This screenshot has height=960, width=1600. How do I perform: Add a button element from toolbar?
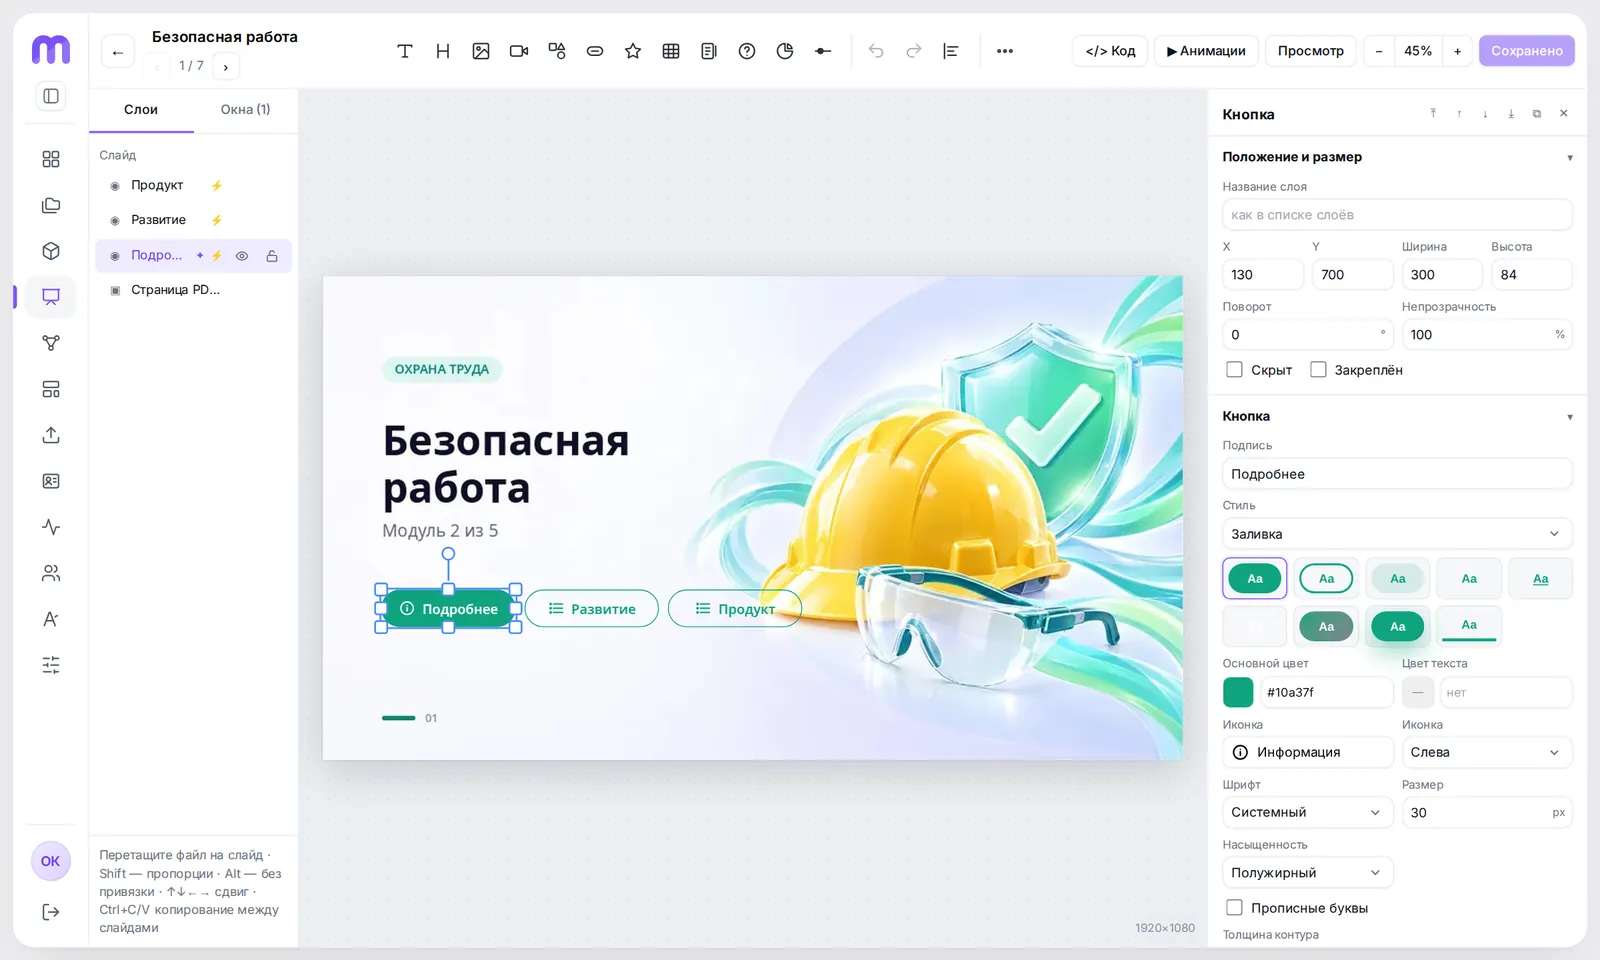[x=595, y=51]
